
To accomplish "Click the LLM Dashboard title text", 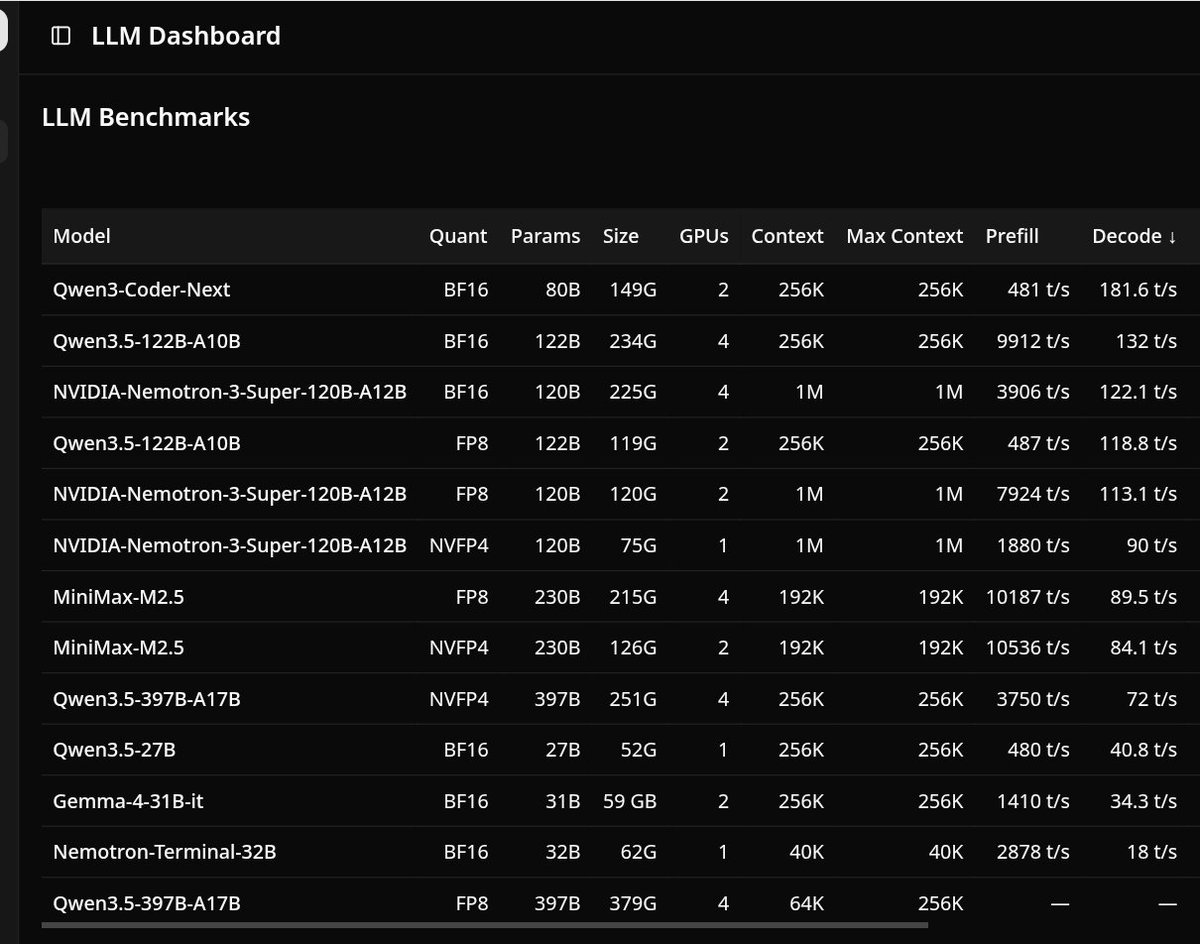I will coord(186,36).
